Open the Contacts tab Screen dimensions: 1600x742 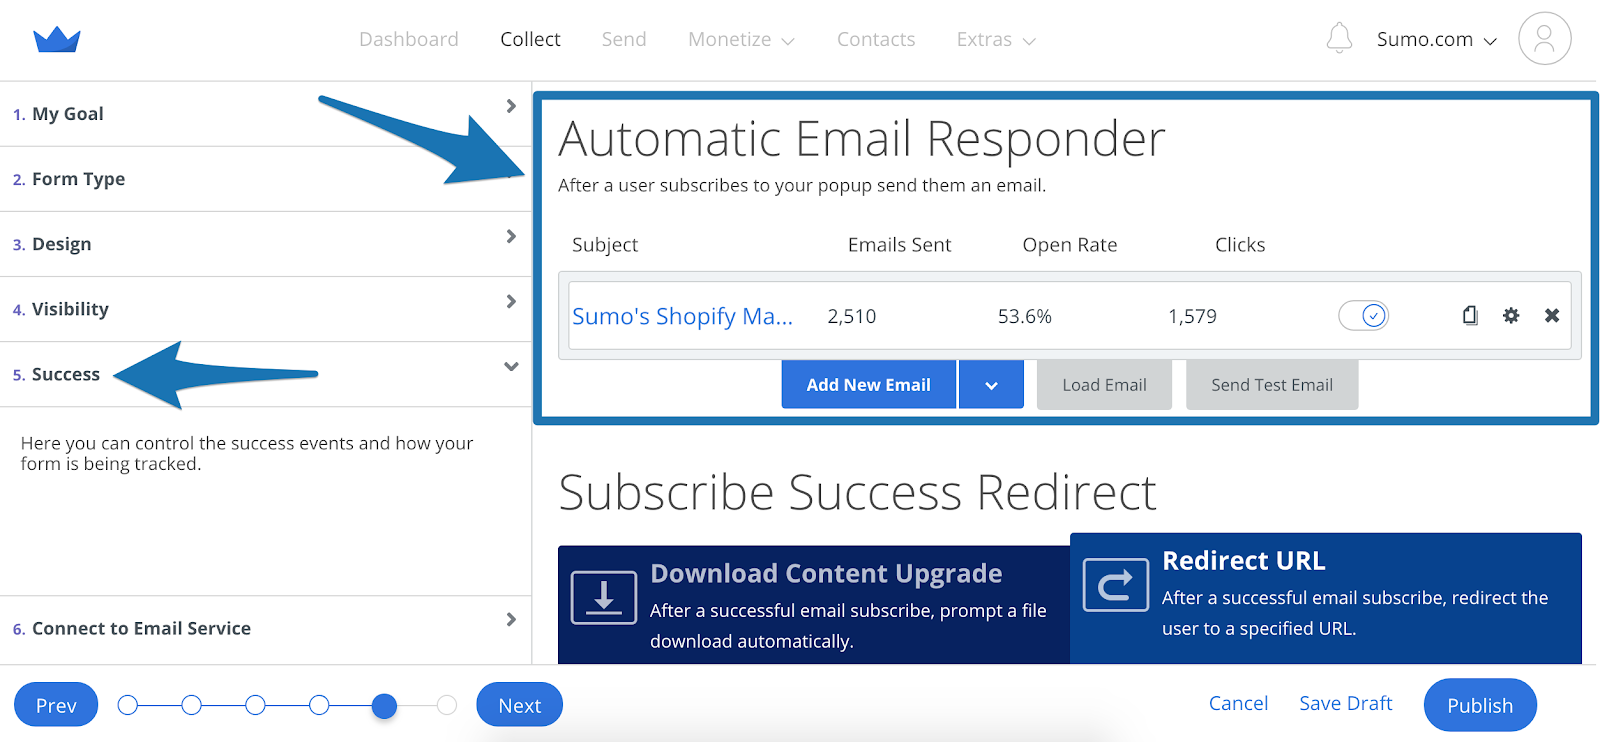(x=876, y=39)
